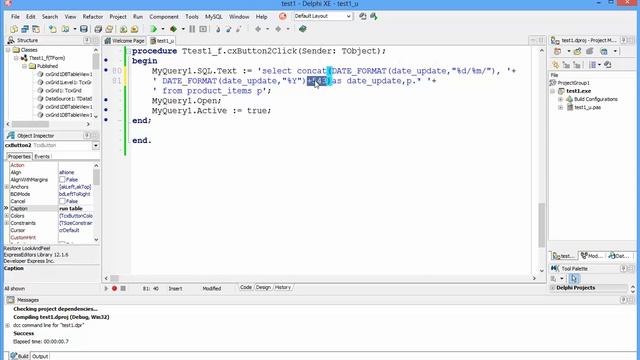Switch to the History tab
The width and height of the screenshot is (640, 360).
click(282, 287)
